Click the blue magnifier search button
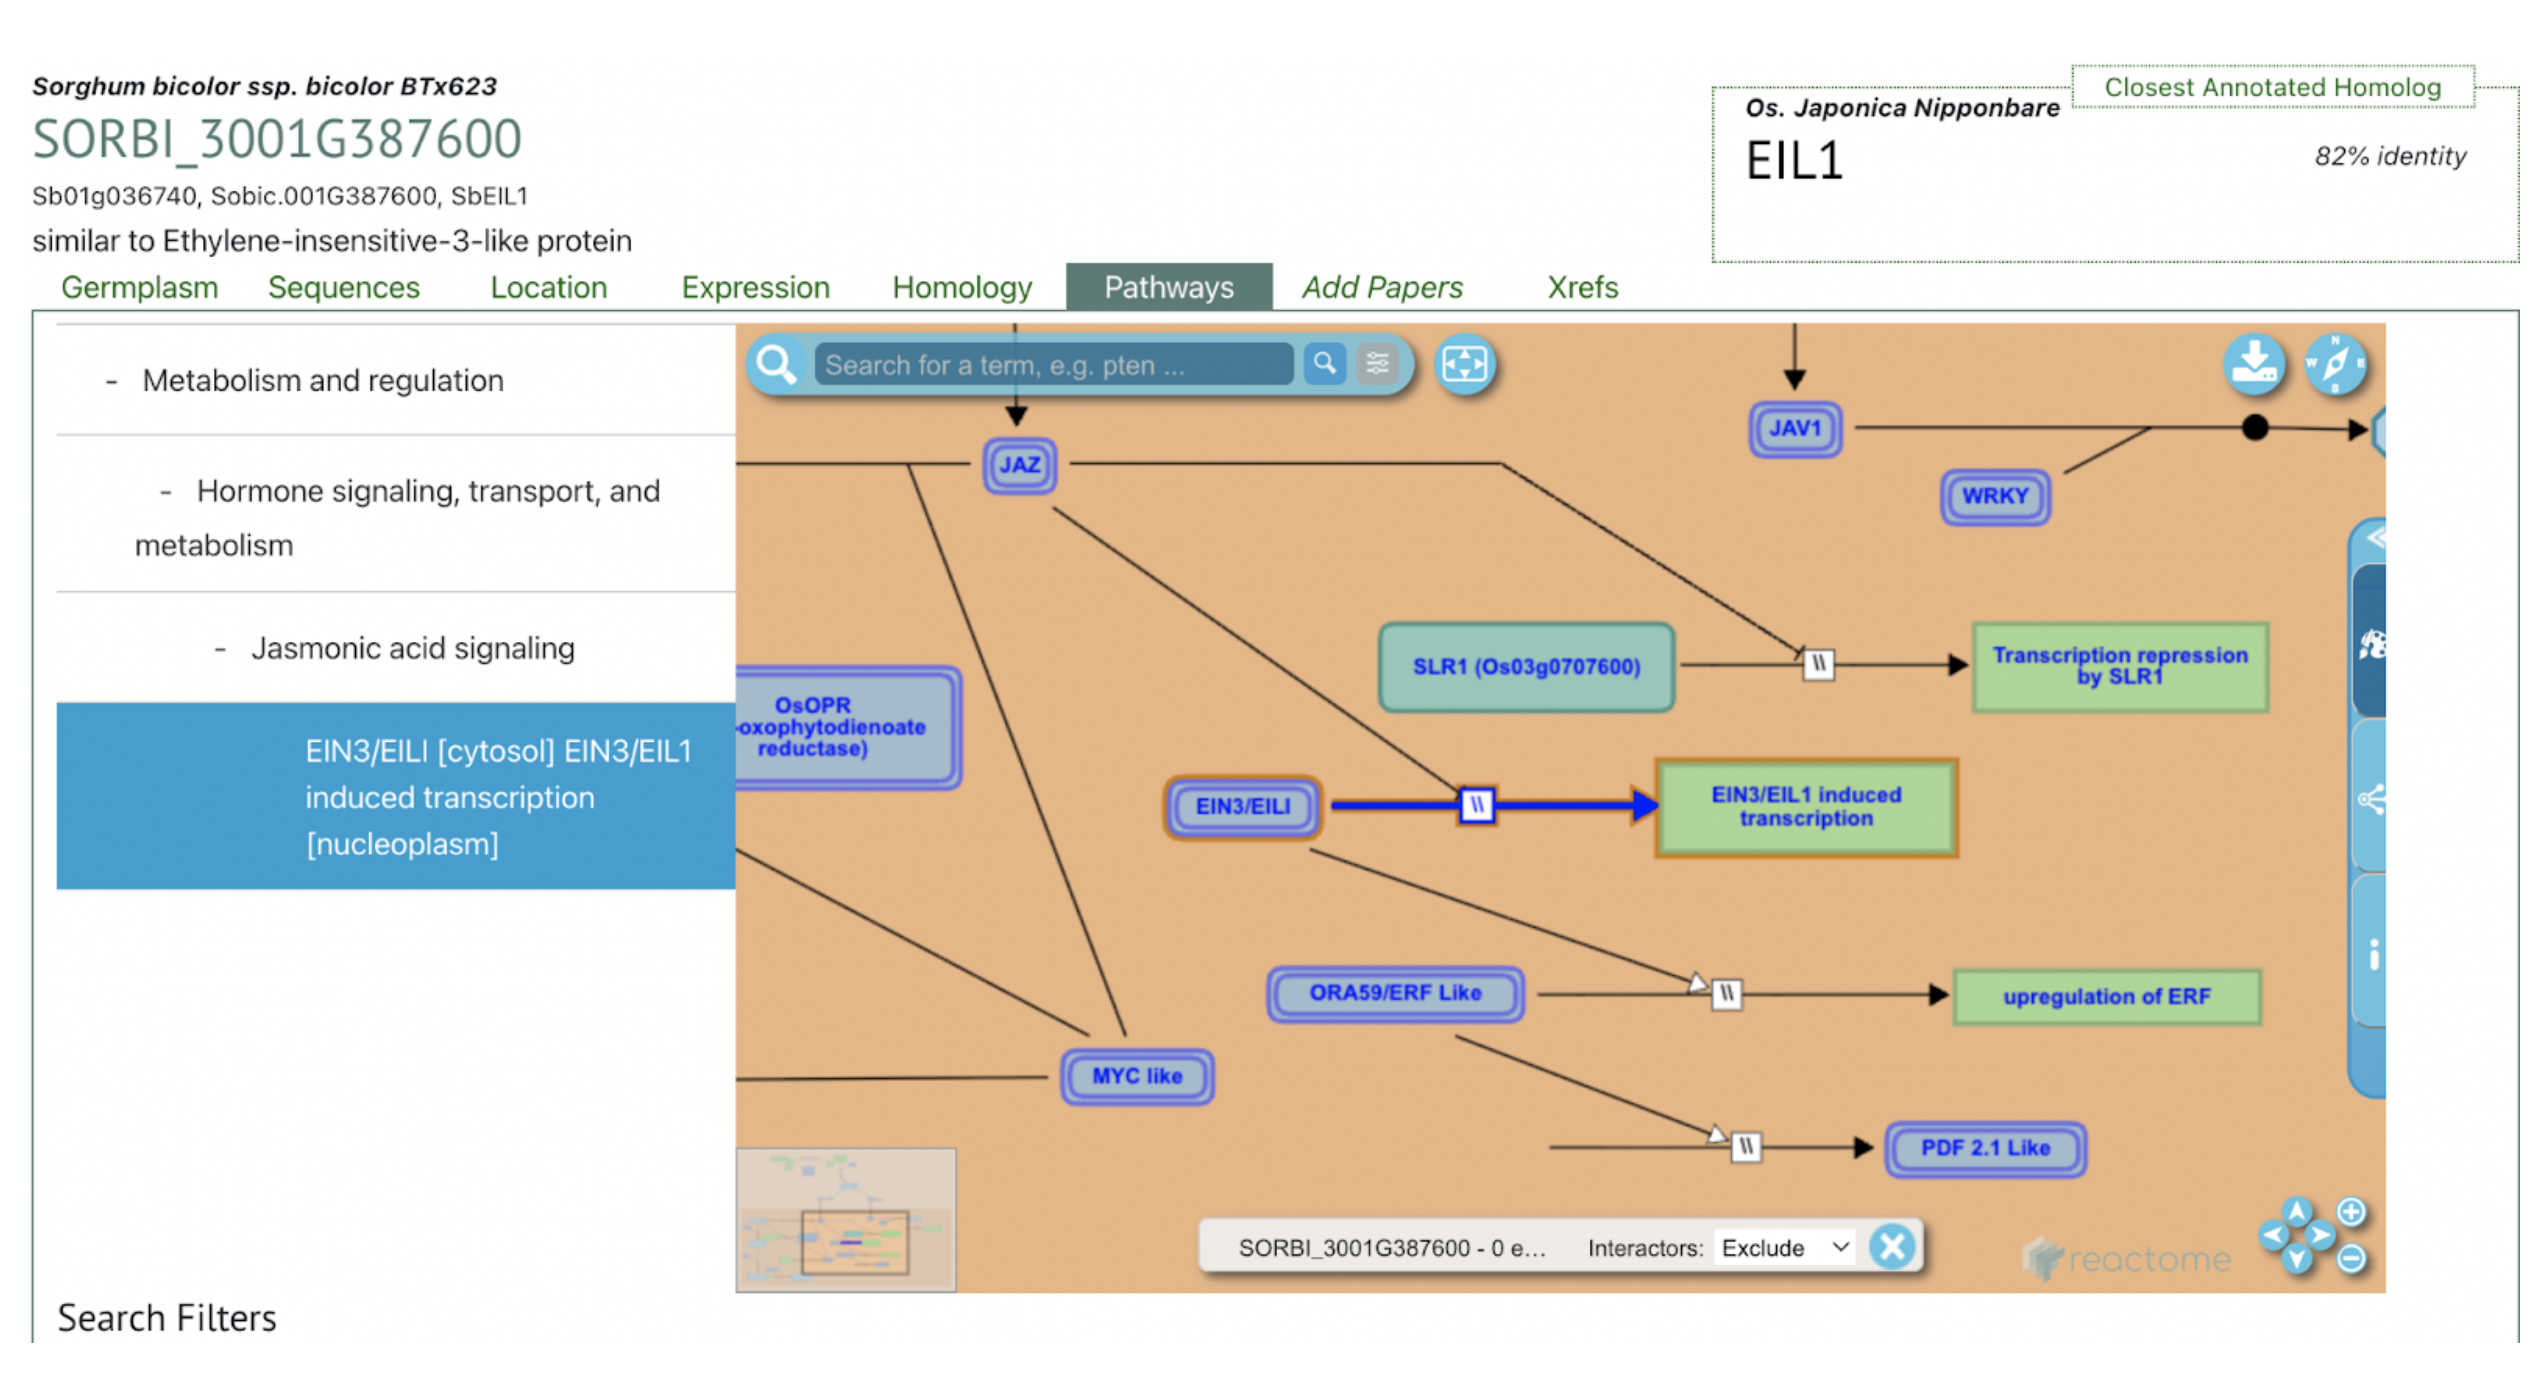The width and height of the screenshot is (2538, 1374). tap(1324, 364)
